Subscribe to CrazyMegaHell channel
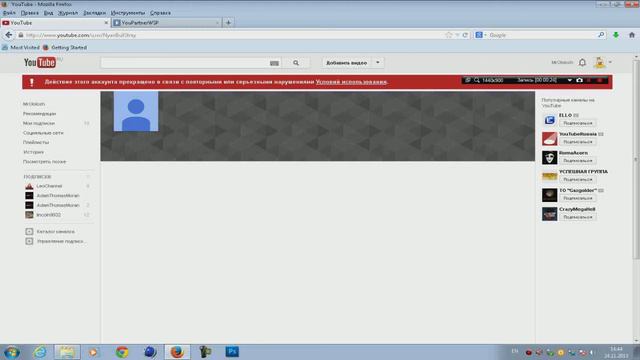Viewport: 640px width, 360px height. pyautogui.click(x=578, y=217)
